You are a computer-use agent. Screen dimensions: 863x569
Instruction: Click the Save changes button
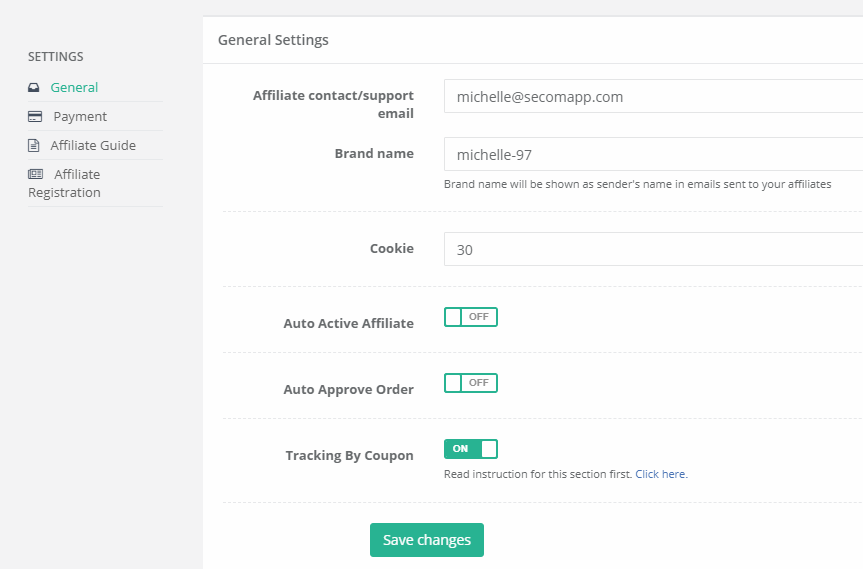(x=427, y=540)
